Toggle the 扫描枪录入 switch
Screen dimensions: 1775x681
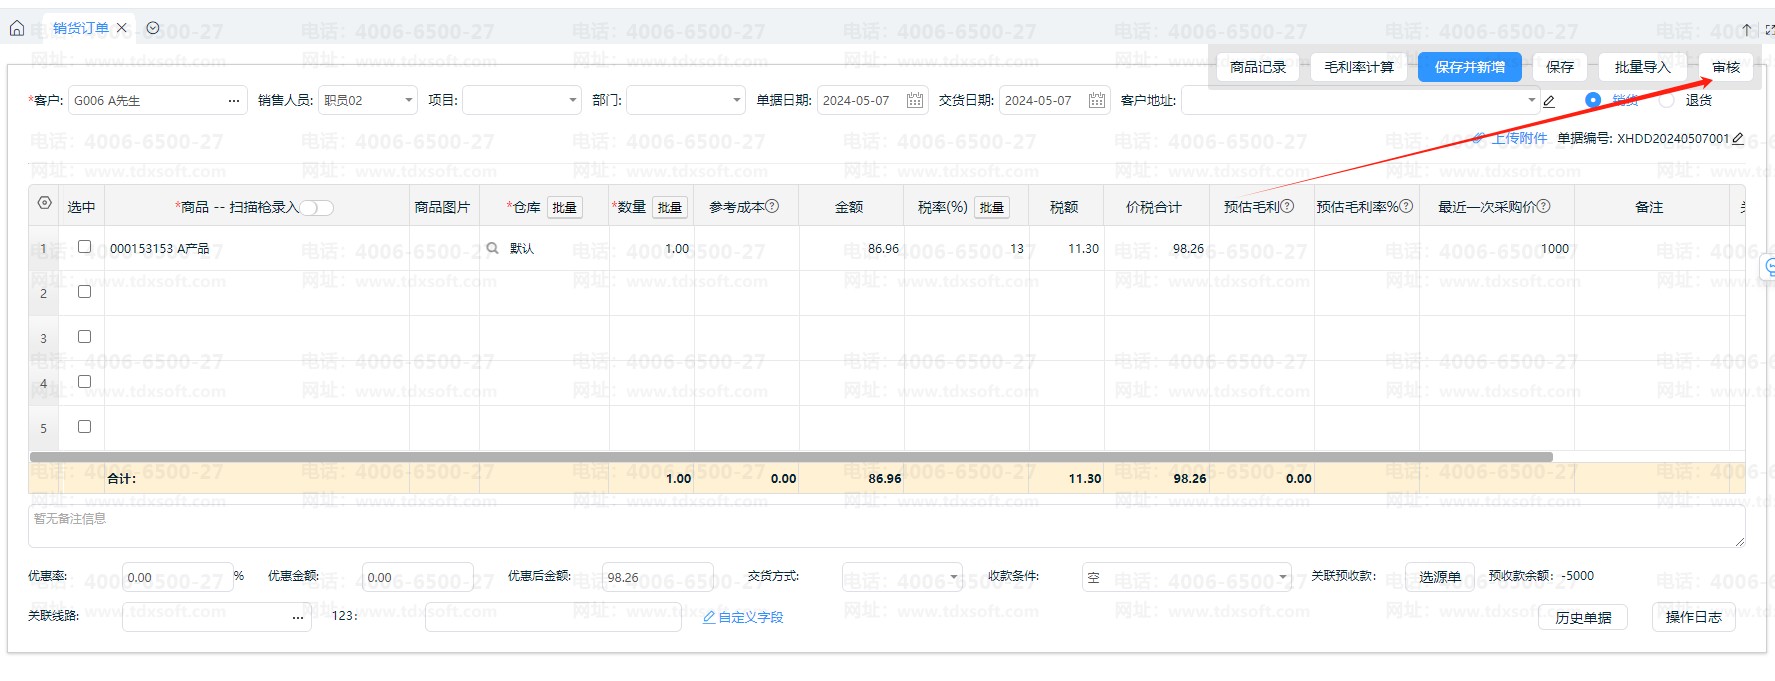point(317,207)
